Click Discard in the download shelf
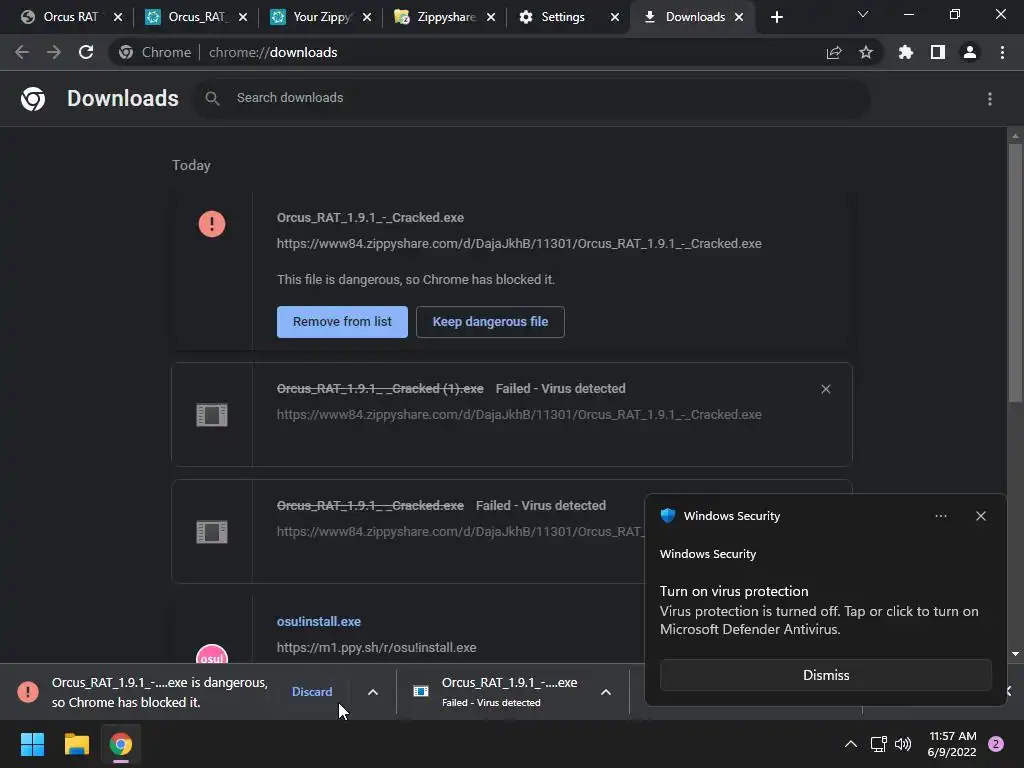 [x=312, y=692]
